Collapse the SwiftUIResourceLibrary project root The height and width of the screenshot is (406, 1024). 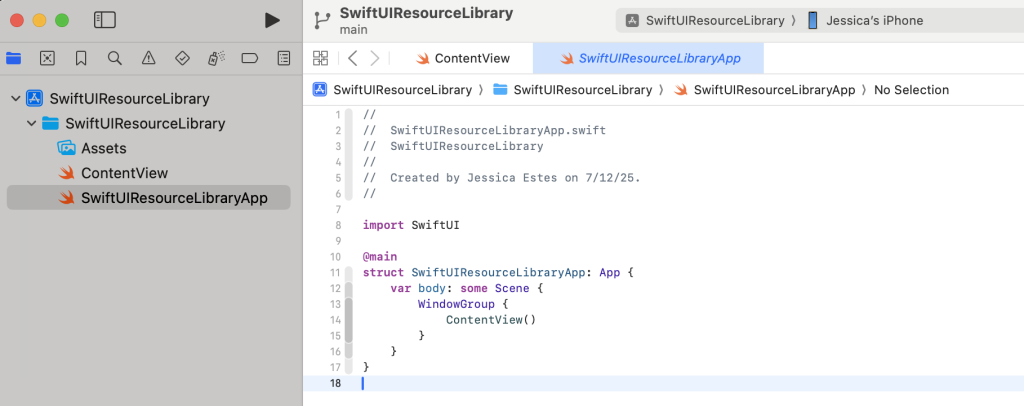[16, 99]
